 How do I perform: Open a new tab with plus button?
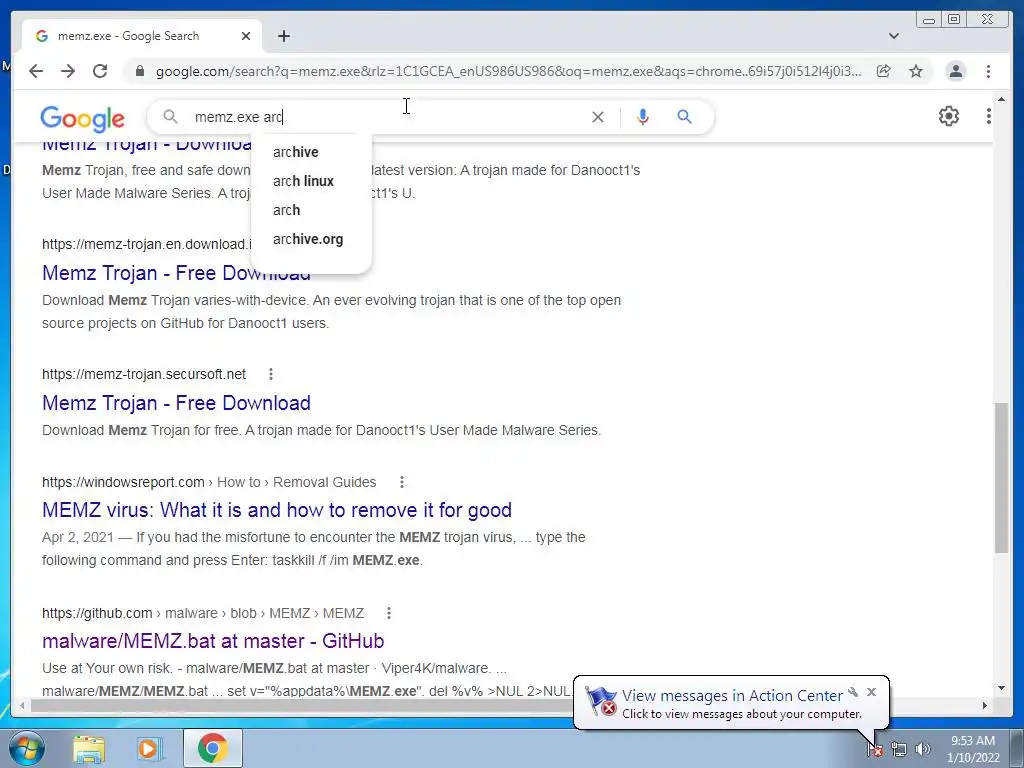[283, 36]
